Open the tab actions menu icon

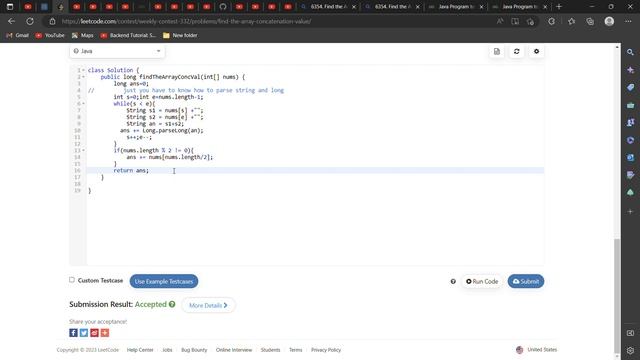(10, 7)
